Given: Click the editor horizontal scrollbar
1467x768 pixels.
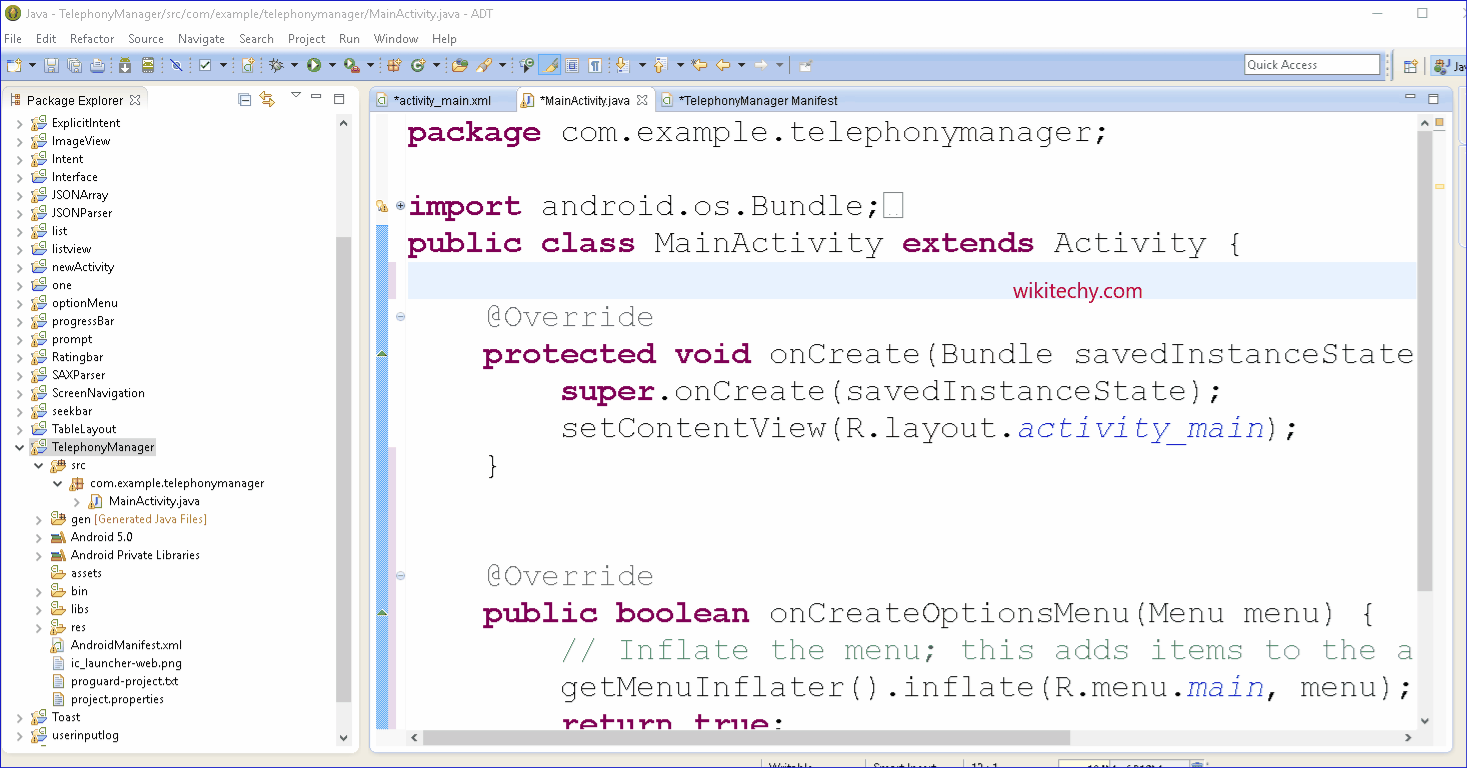Looking at the screenshot, I should 744,737.
